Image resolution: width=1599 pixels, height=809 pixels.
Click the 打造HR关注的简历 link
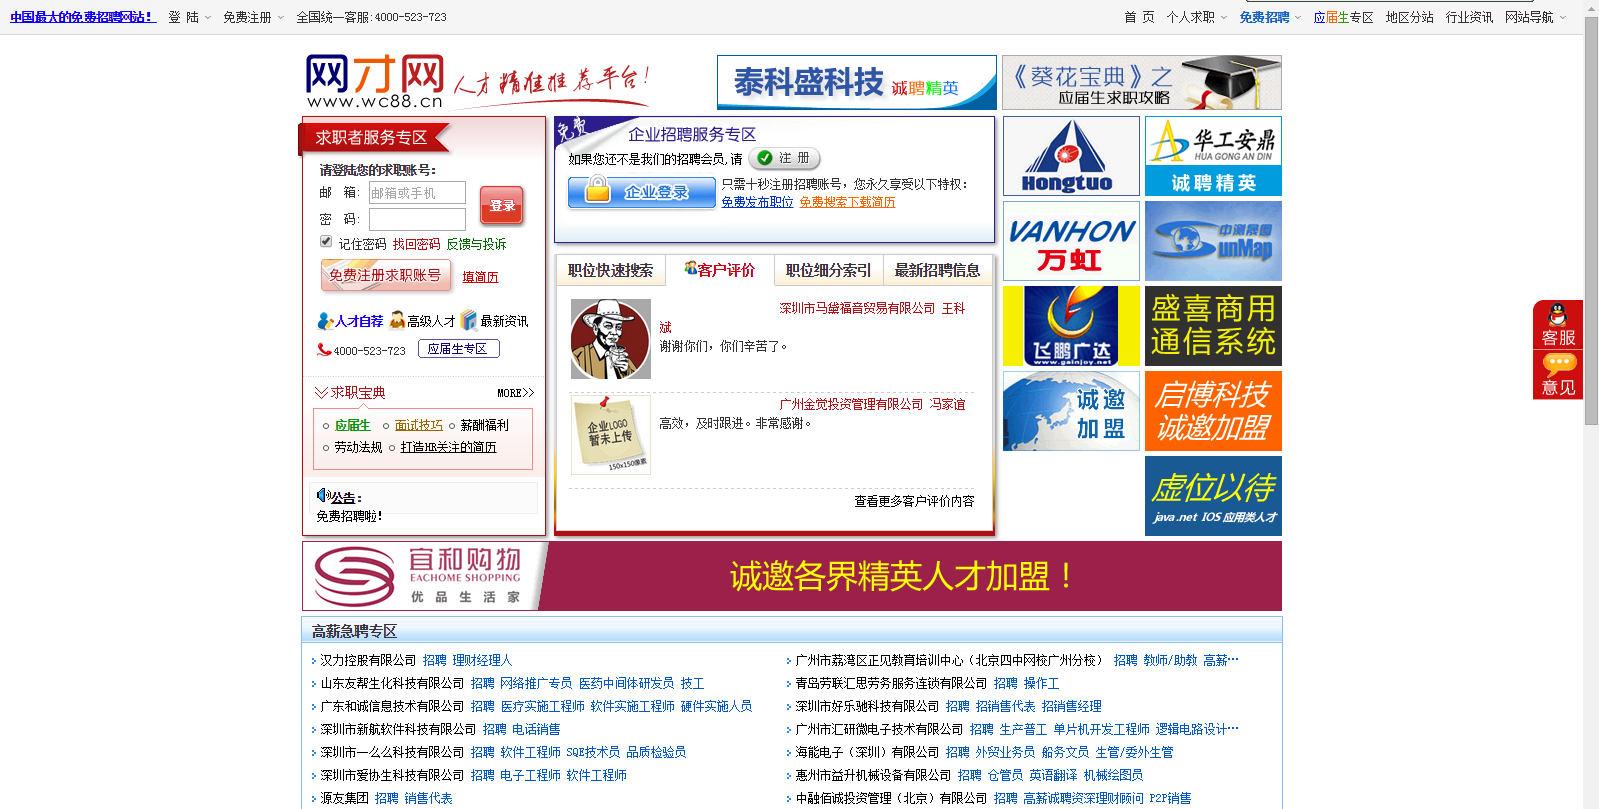point(448,447)
